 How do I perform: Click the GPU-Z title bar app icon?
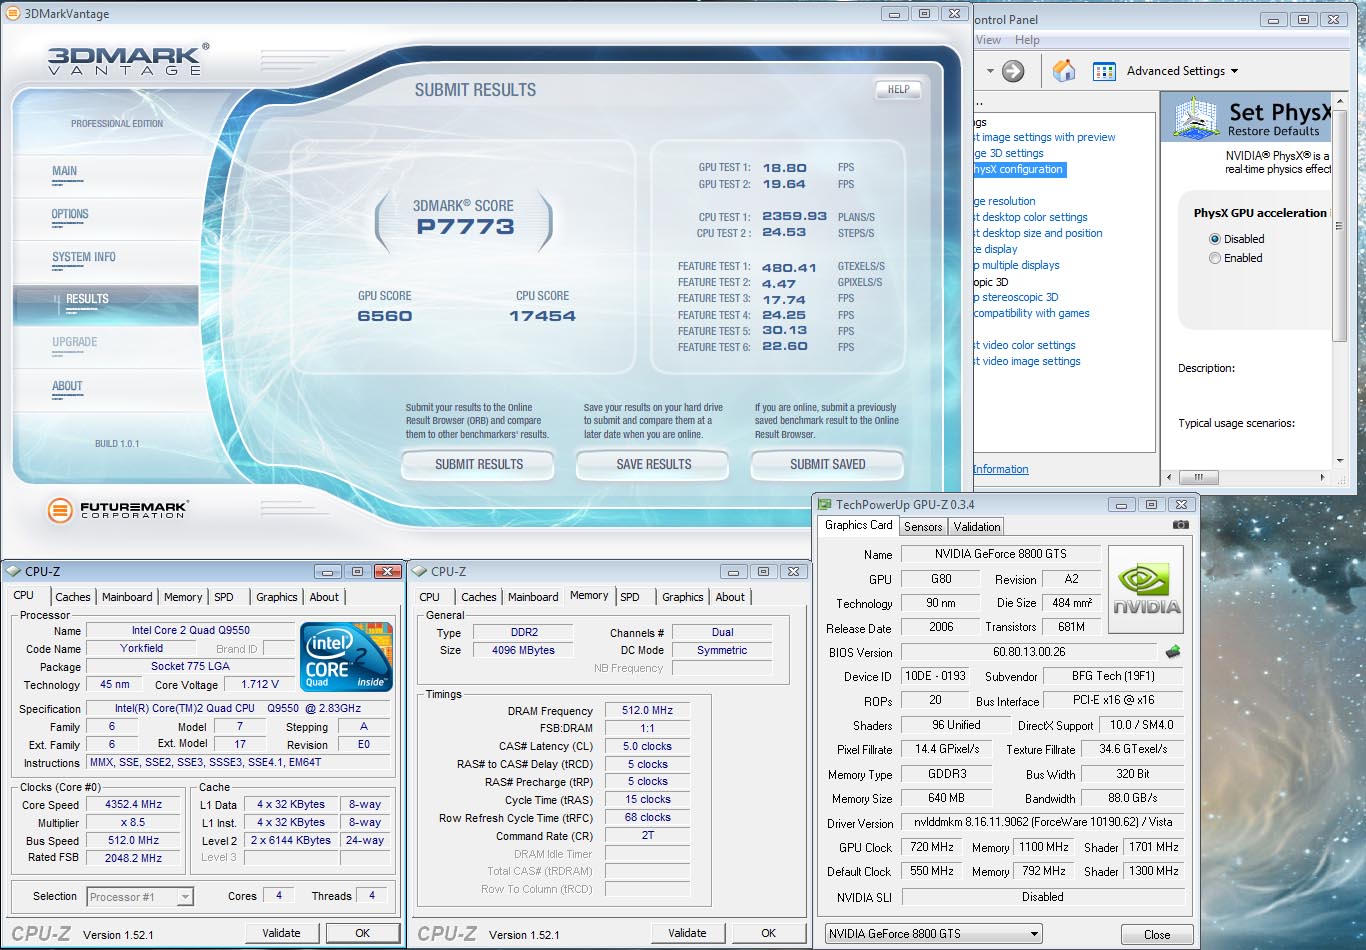click(x=825, y=505)
